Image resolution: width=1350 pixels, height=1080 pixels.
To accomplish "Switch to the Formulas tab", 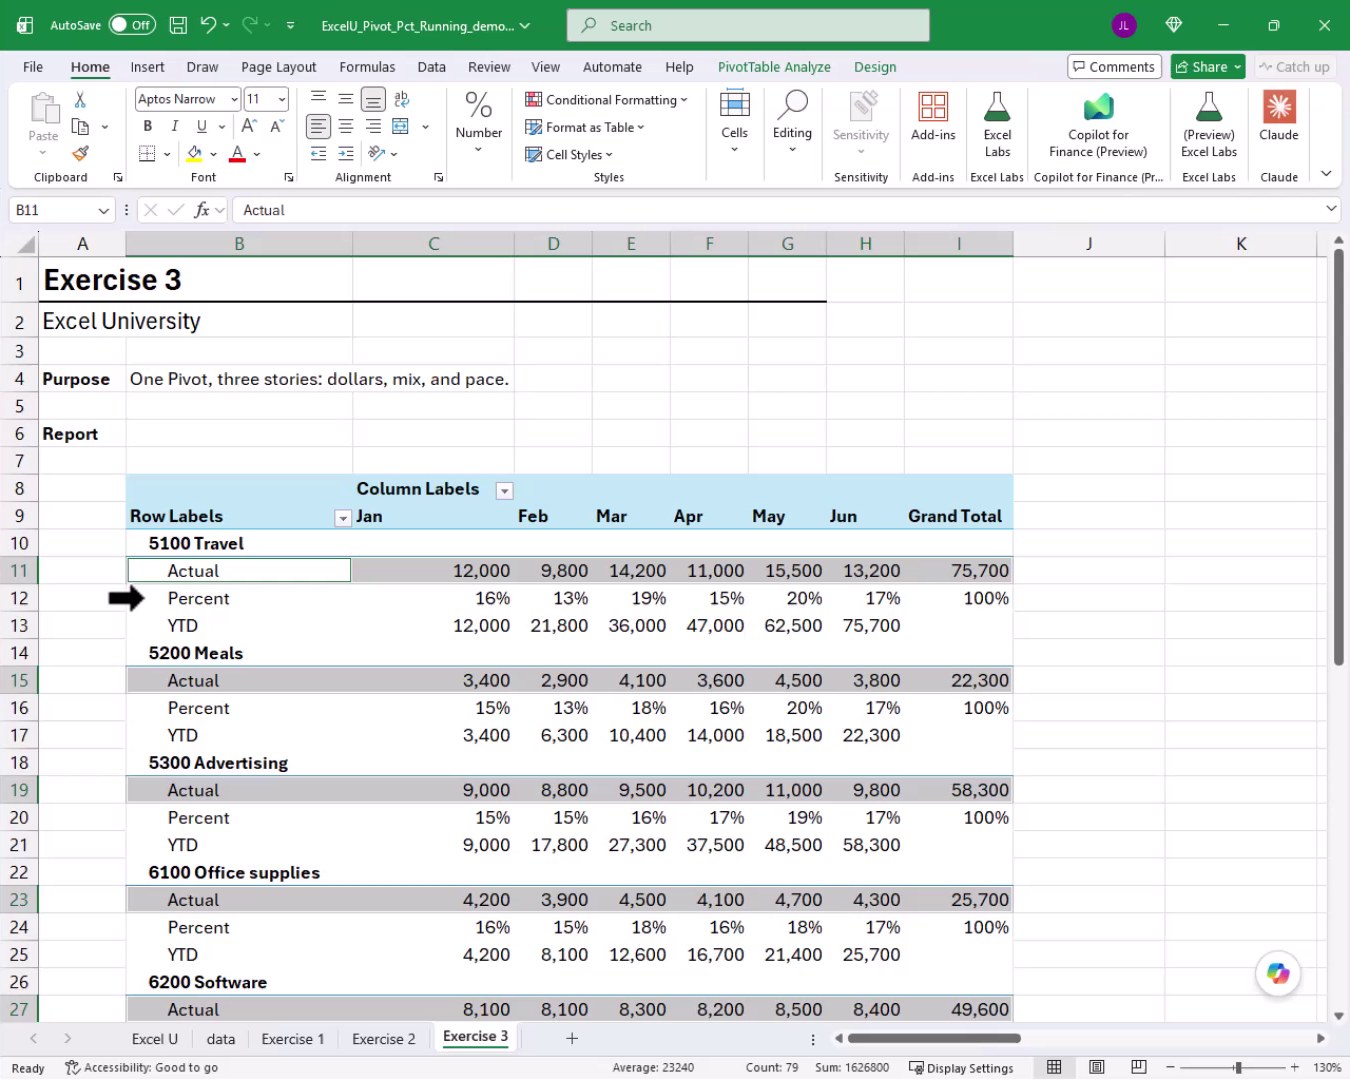I will (367, 67).
